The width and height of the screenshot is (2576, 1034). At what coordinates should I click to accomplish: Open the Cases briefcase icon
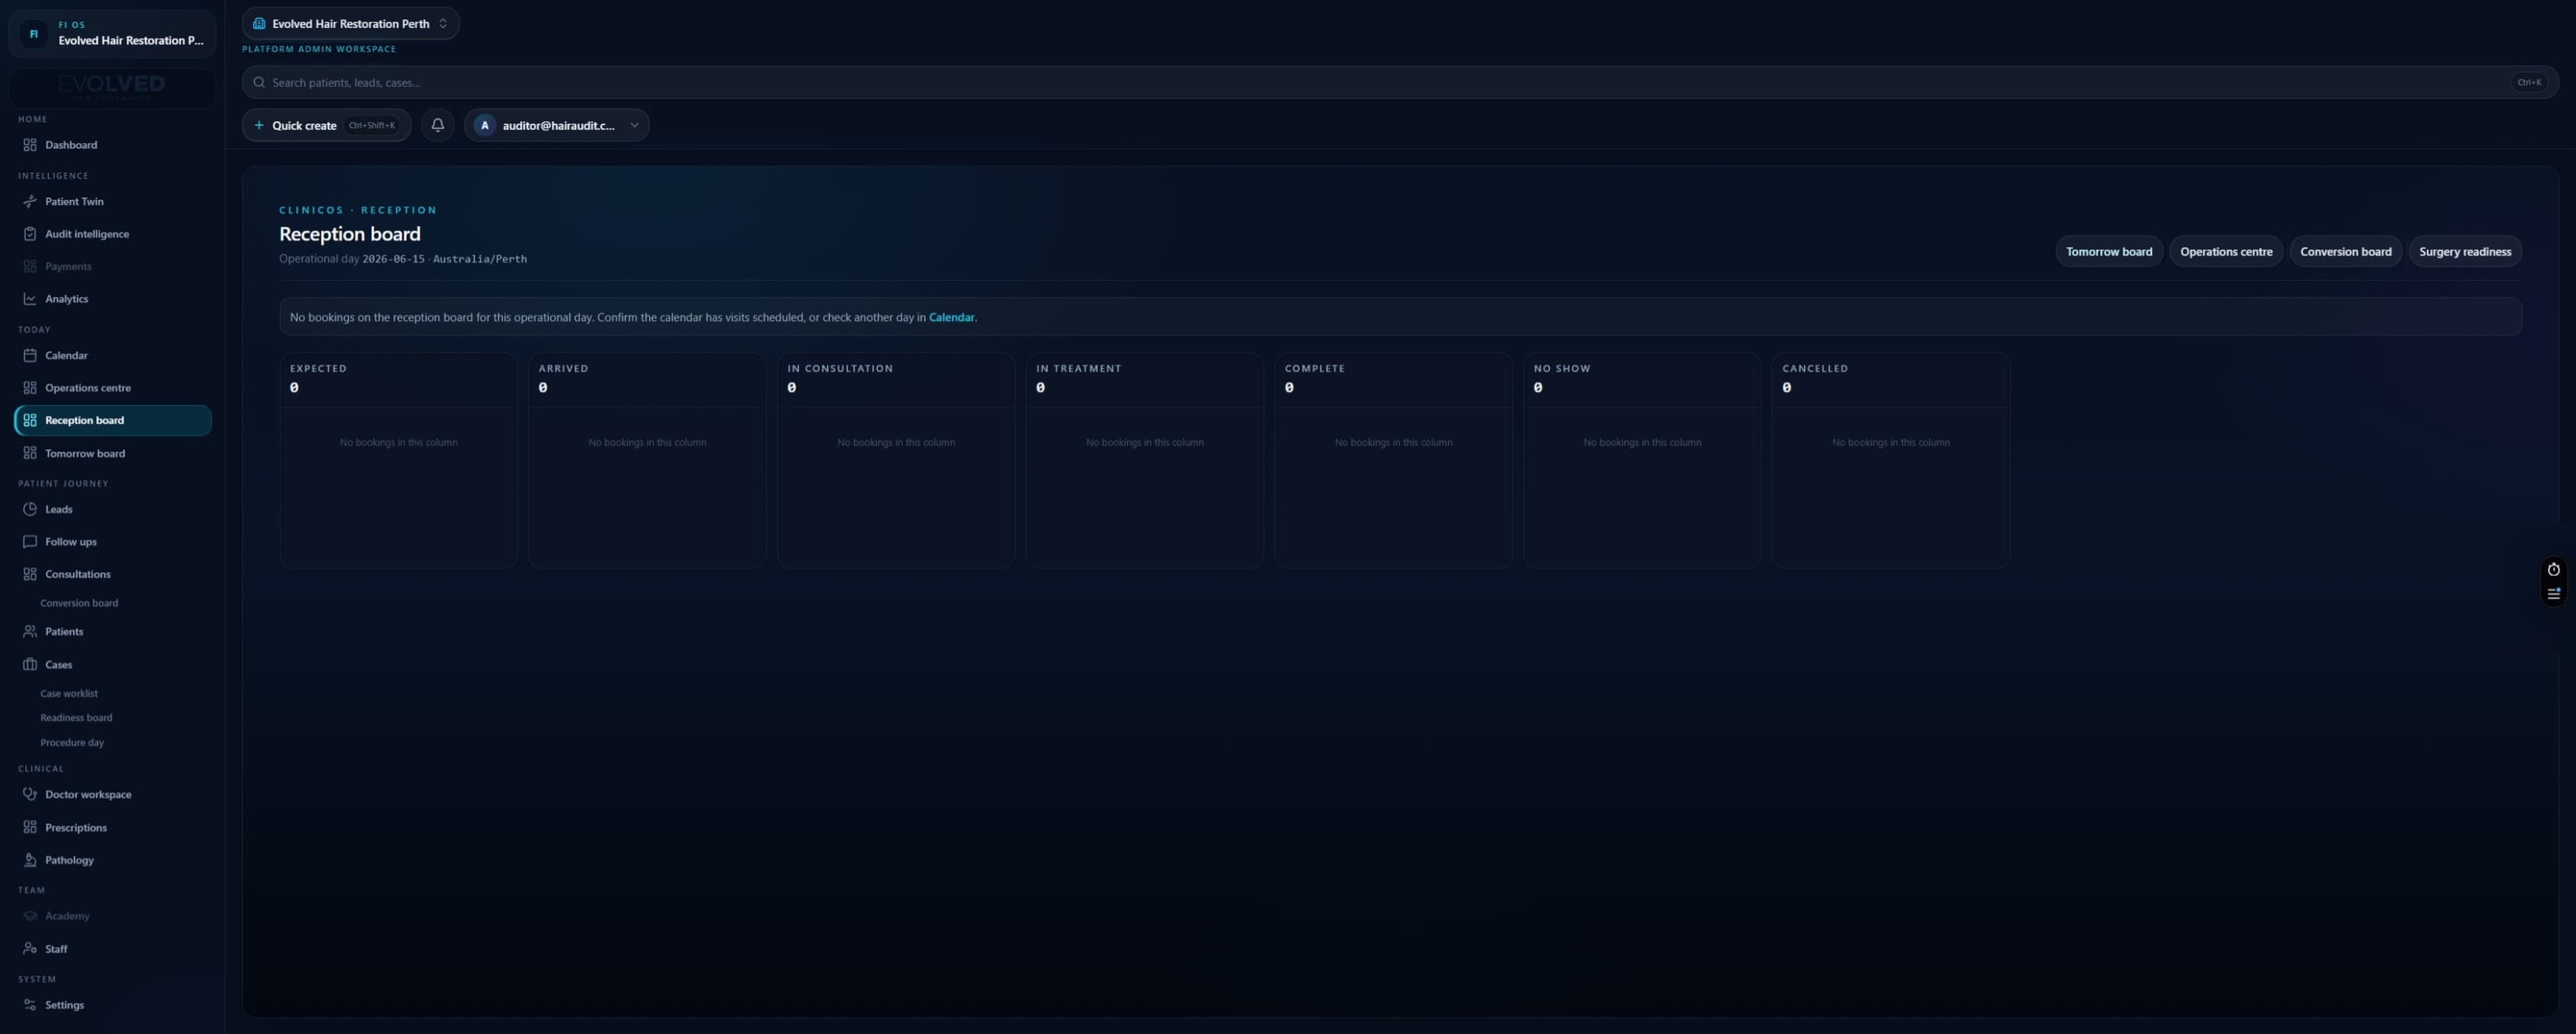[x=30, y=664]
